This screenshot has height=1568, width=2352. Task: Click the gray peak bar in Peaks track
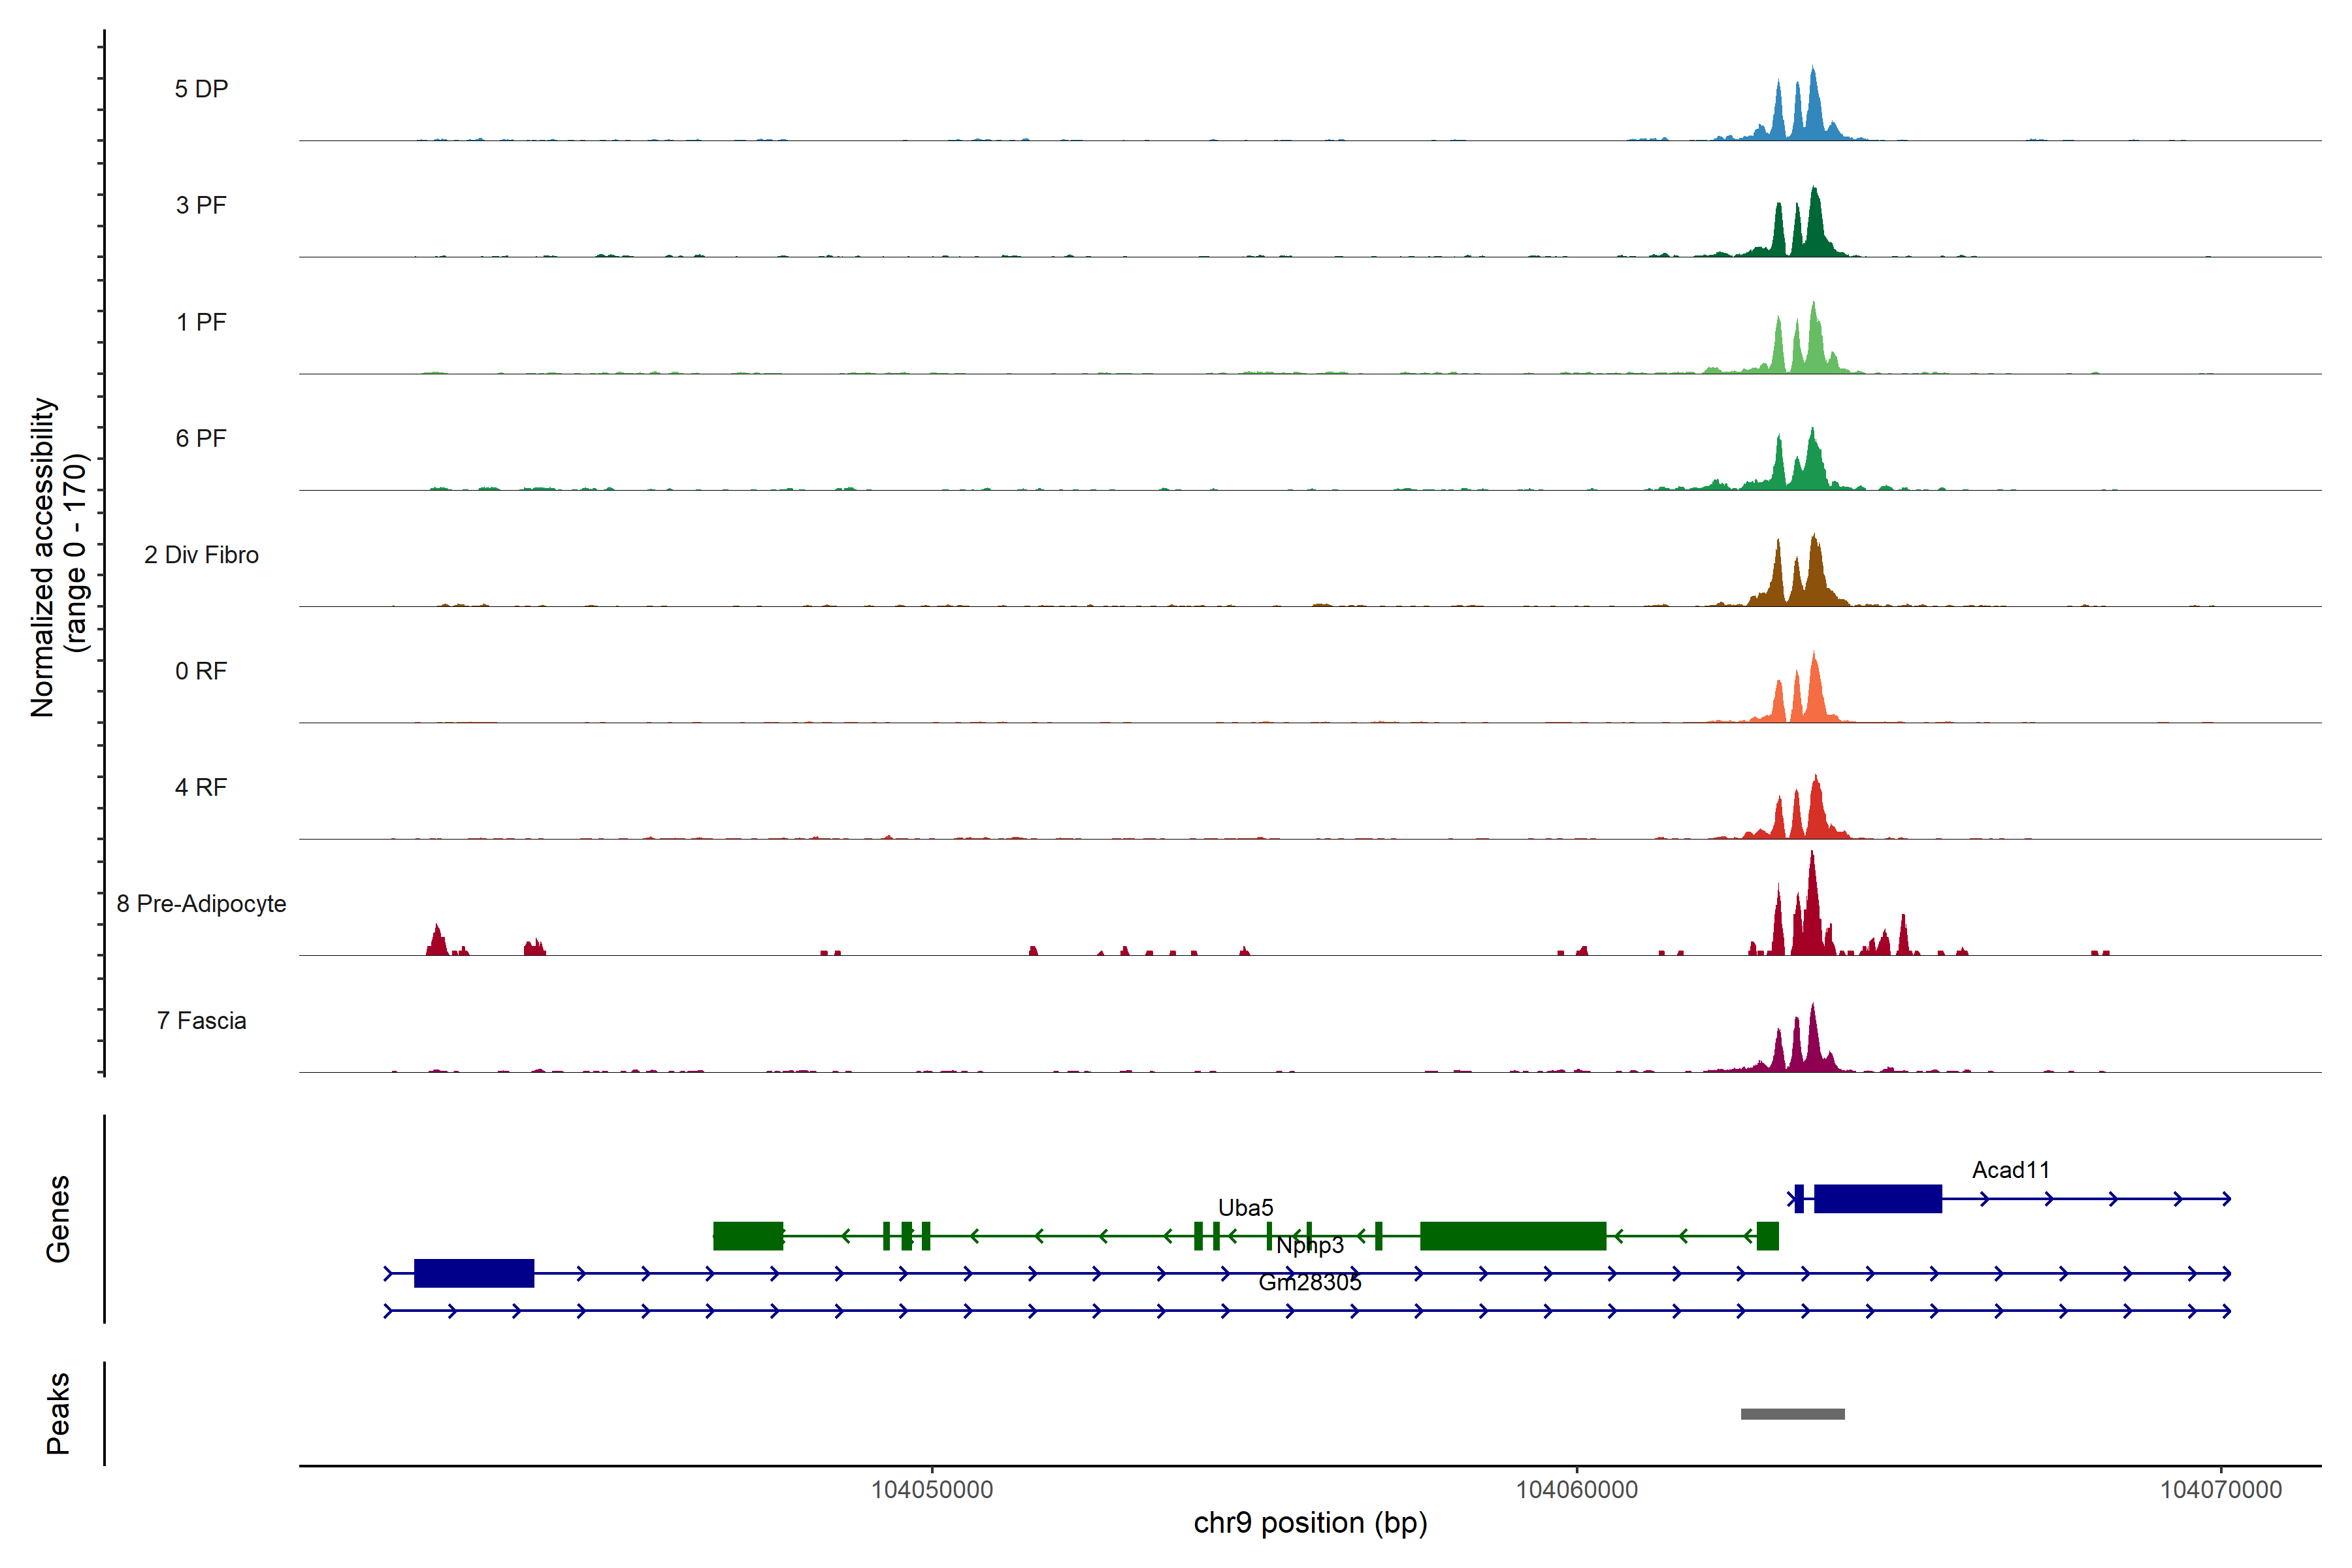point(1792,1414)
